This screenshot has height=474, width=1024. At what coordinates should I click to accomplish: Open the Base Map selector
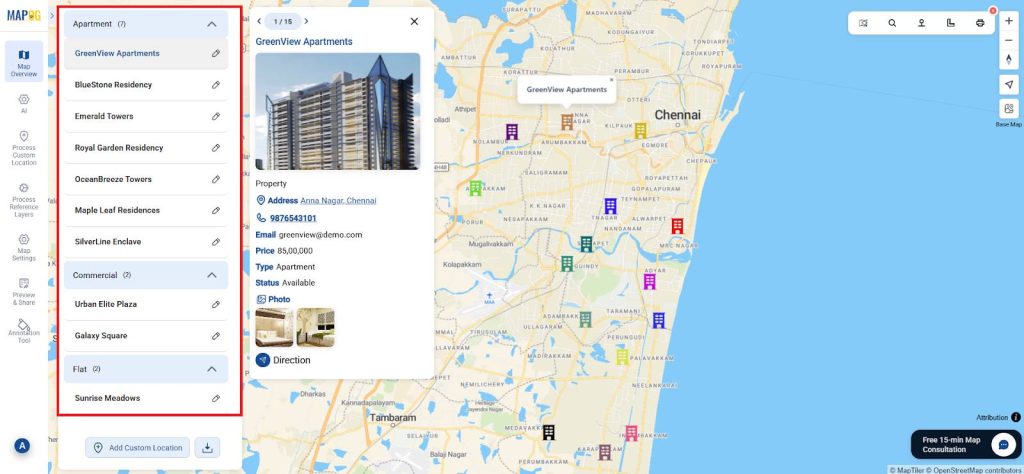(x=1009, y=109)
